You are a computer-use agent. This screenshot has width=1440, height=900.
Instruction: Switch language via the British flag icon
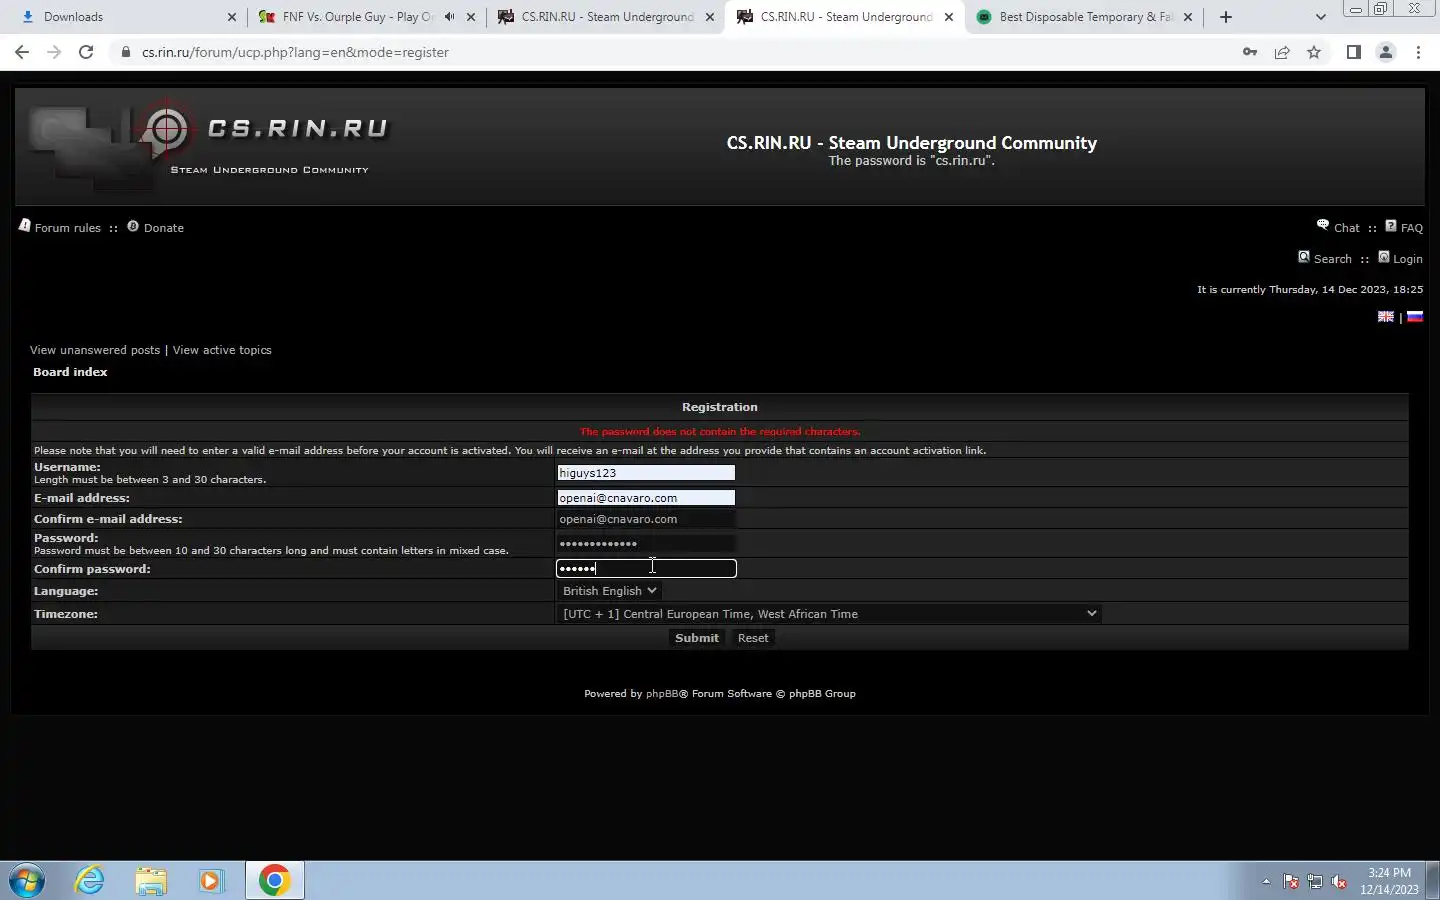click(x=1385, y=316)
